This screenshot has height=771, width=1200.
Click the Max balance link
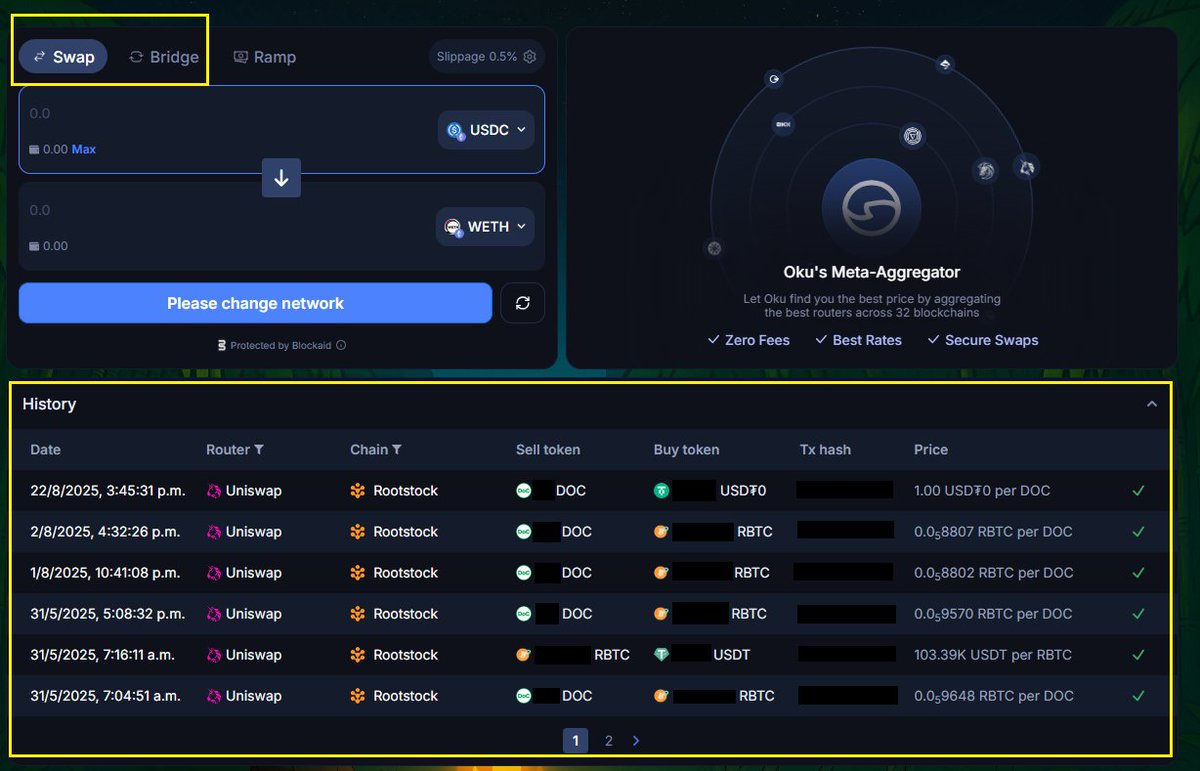point(84,149)
